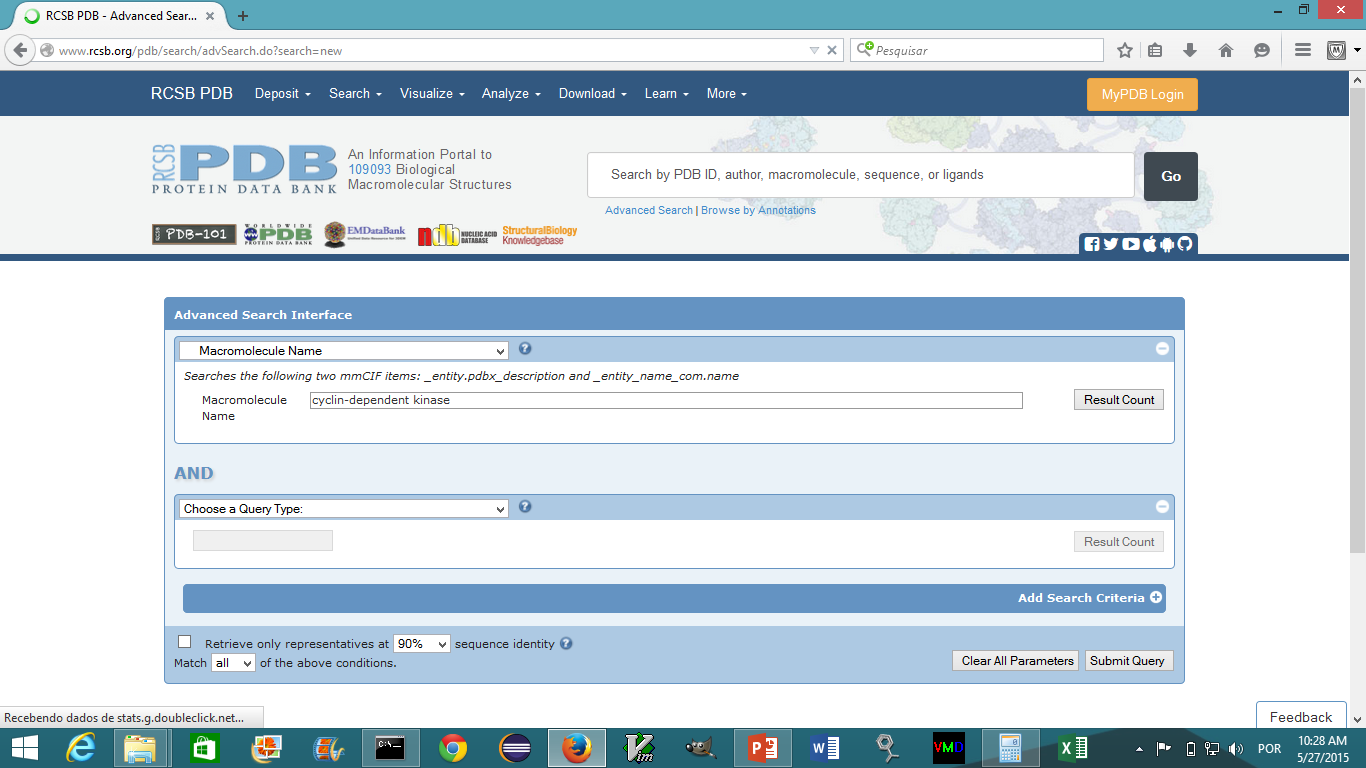This screenshot has width=1366, height=768.
Task: Open the Firefox hamburger menu
Action: [x=1303, y=50]
